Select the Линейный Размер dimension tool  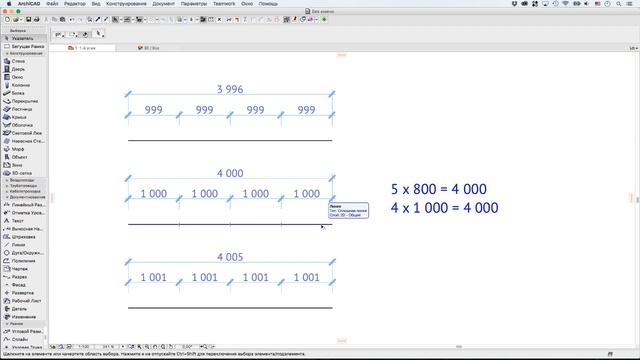pos(24,205)
